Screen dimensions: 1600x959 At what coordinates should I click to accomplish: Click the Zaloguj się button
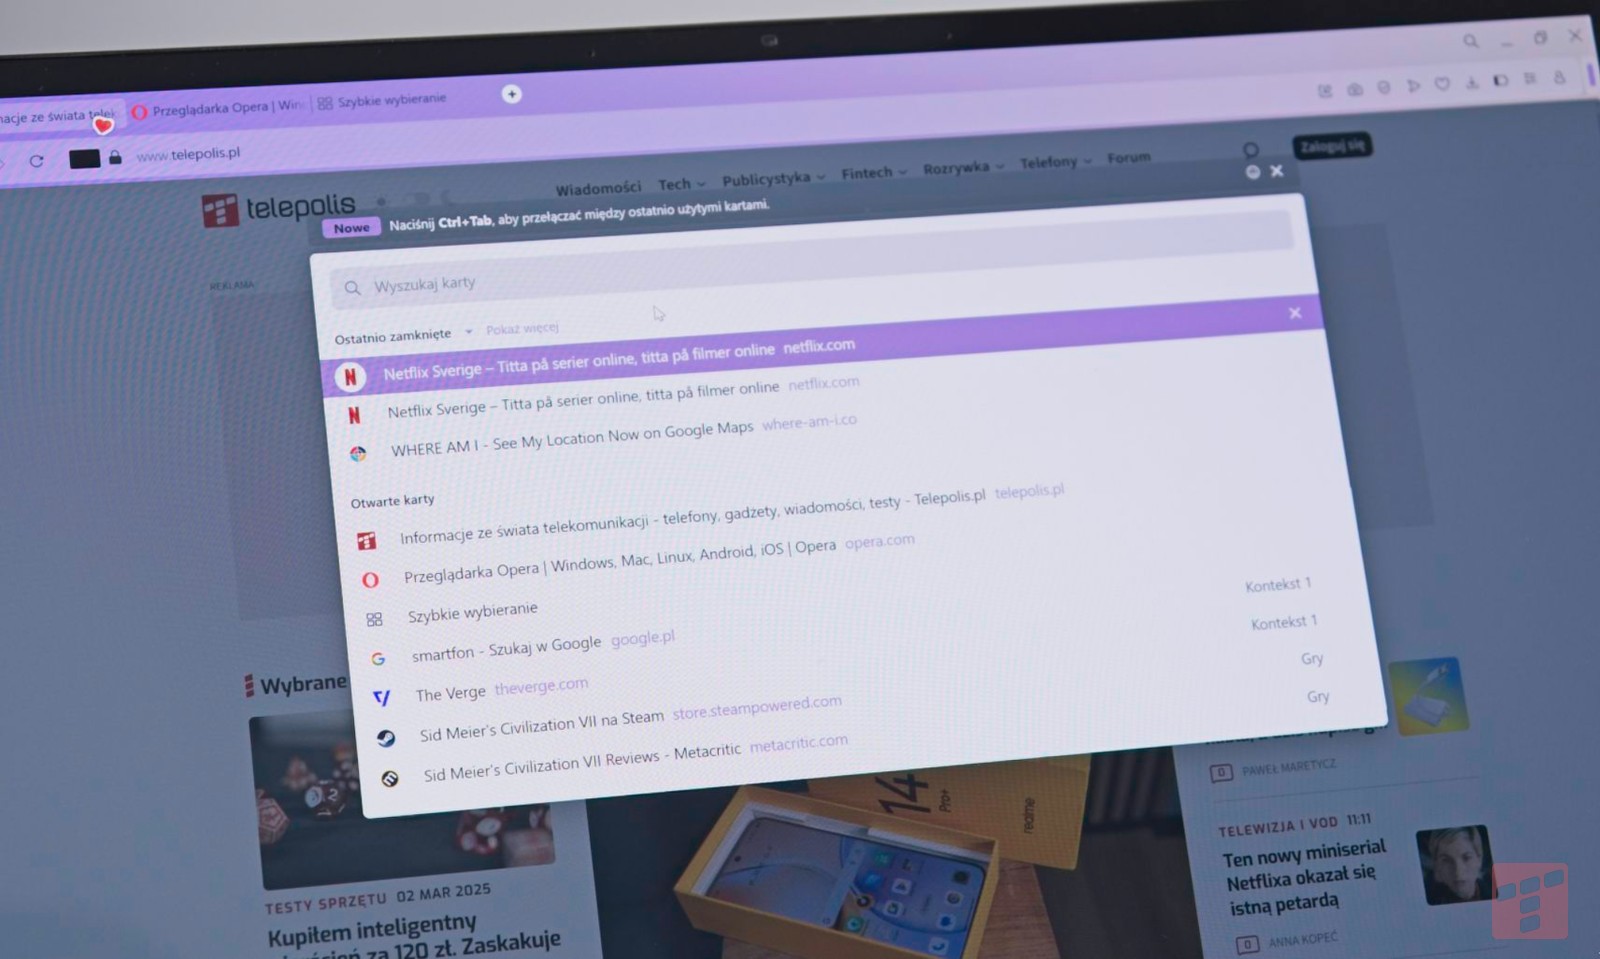click(x=1332, y=146)
